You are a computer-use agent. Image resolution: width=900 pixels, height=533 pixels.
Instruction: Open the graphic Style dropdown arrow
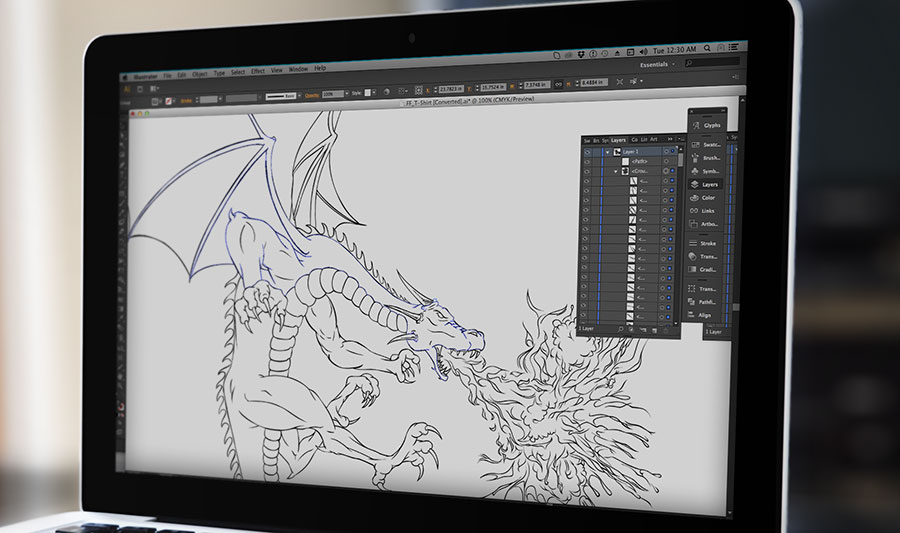pyautogui.click(x=374, y=92)
